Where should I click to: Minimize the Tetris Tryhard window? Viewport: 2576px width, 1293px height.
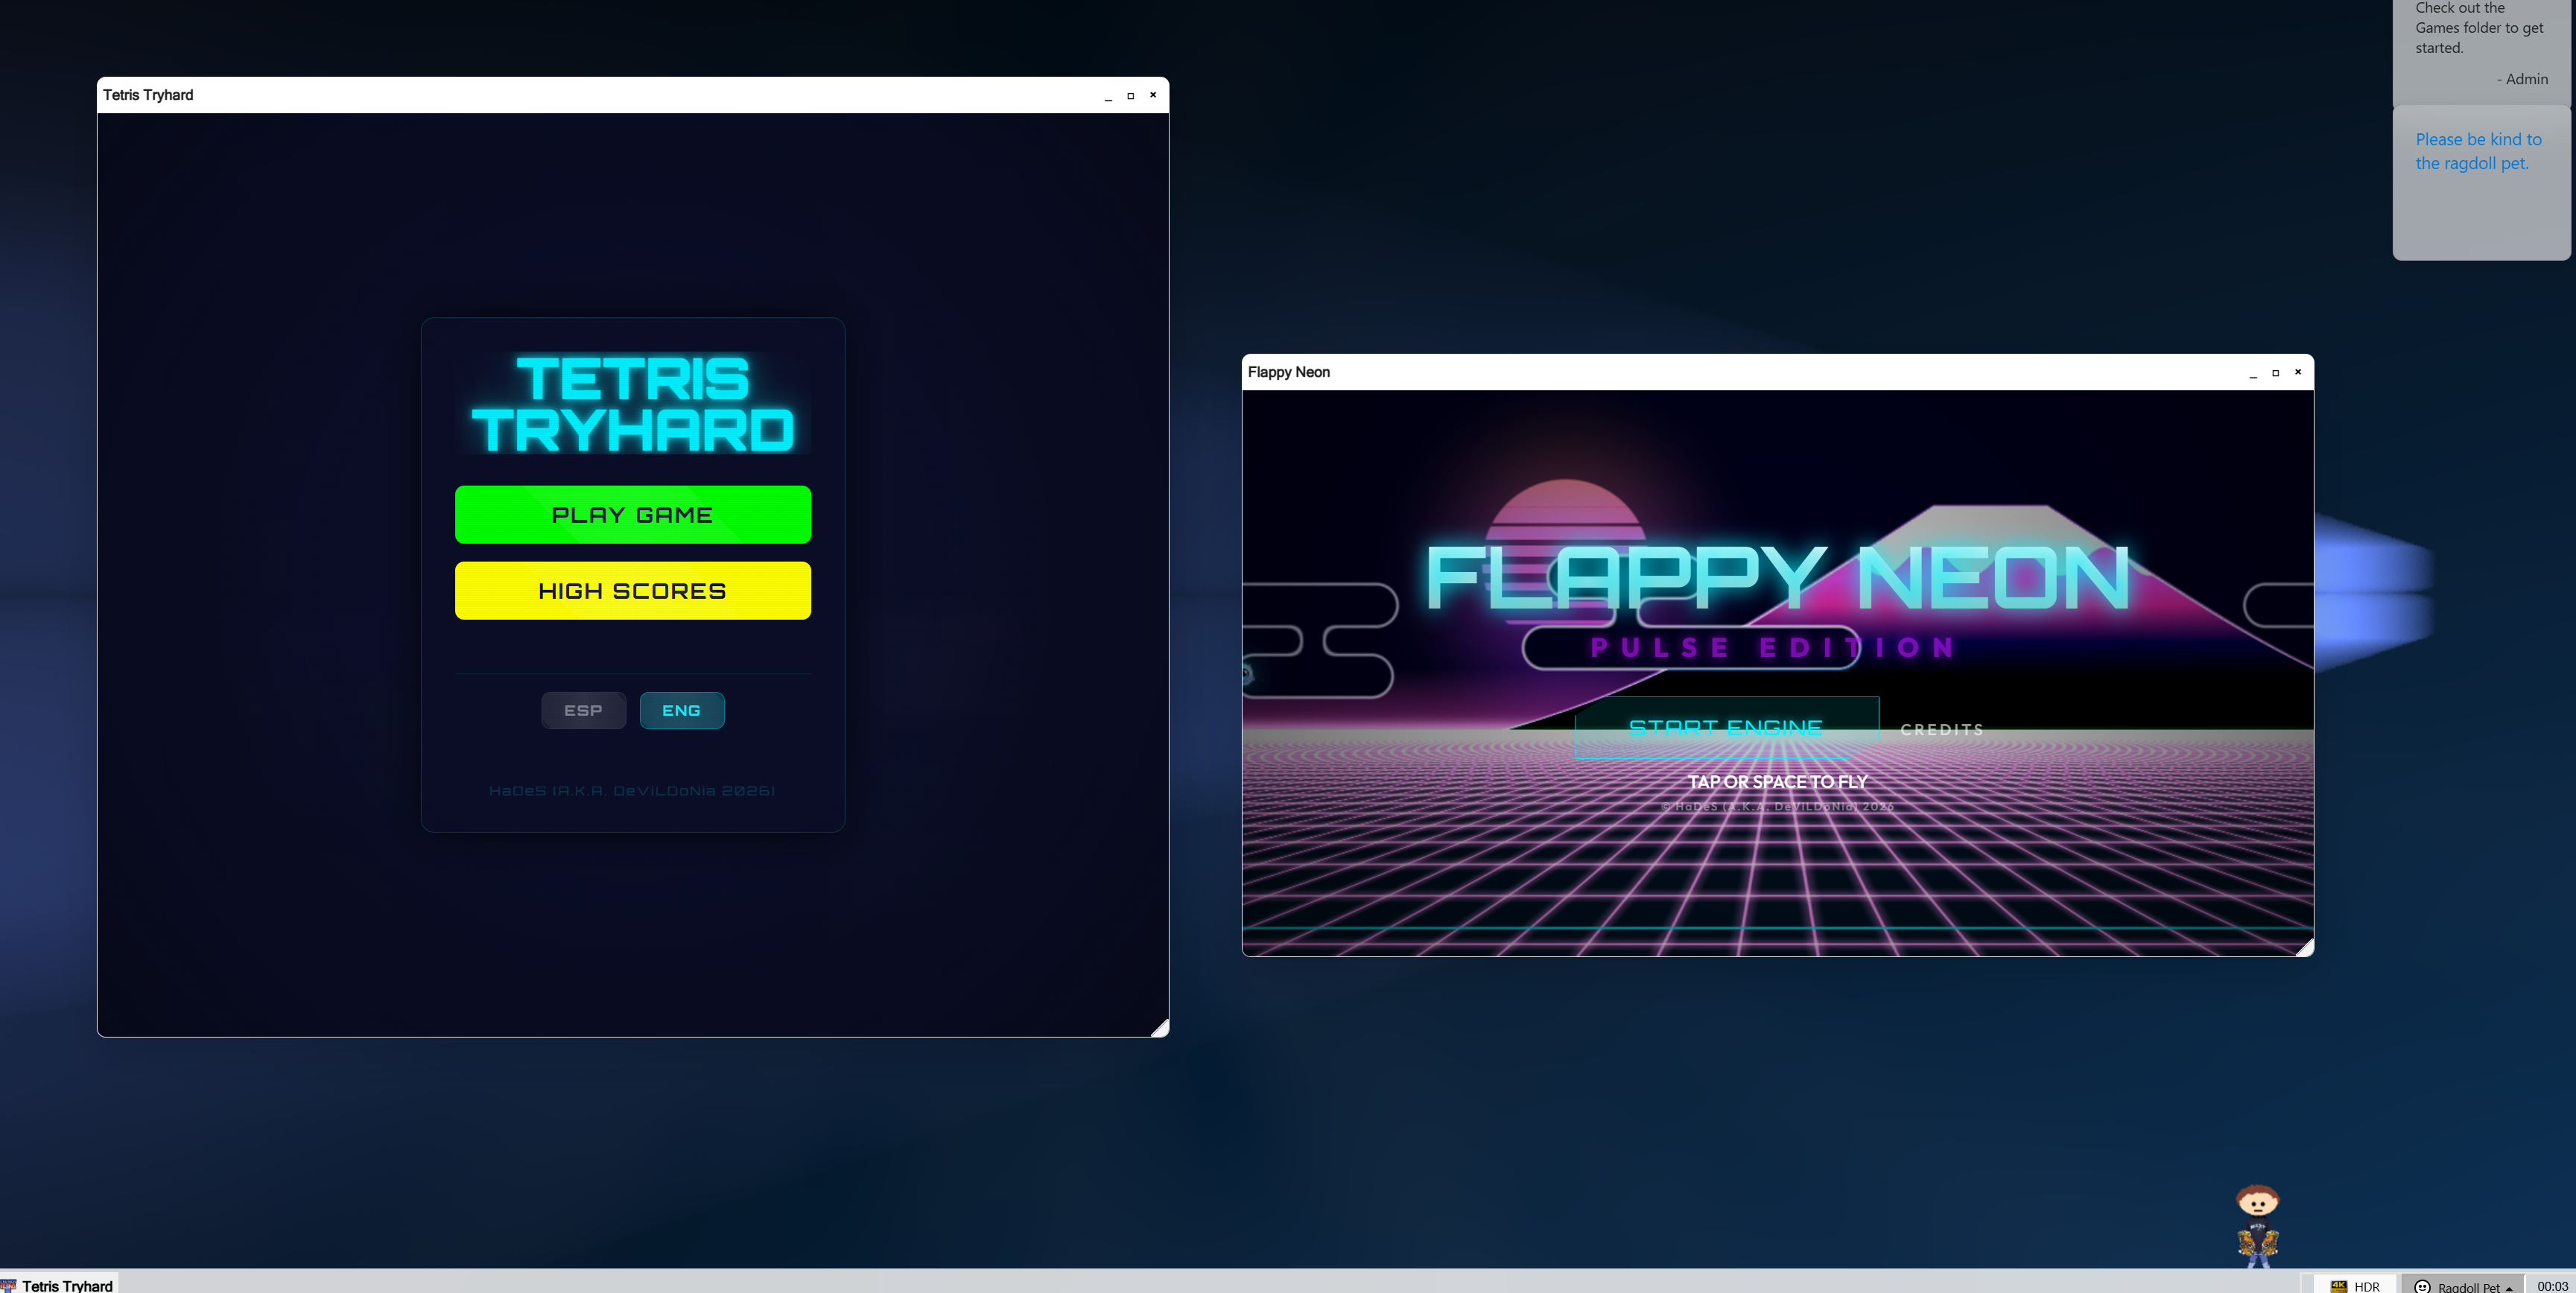pyautogui.click(x=1108, y=95)
